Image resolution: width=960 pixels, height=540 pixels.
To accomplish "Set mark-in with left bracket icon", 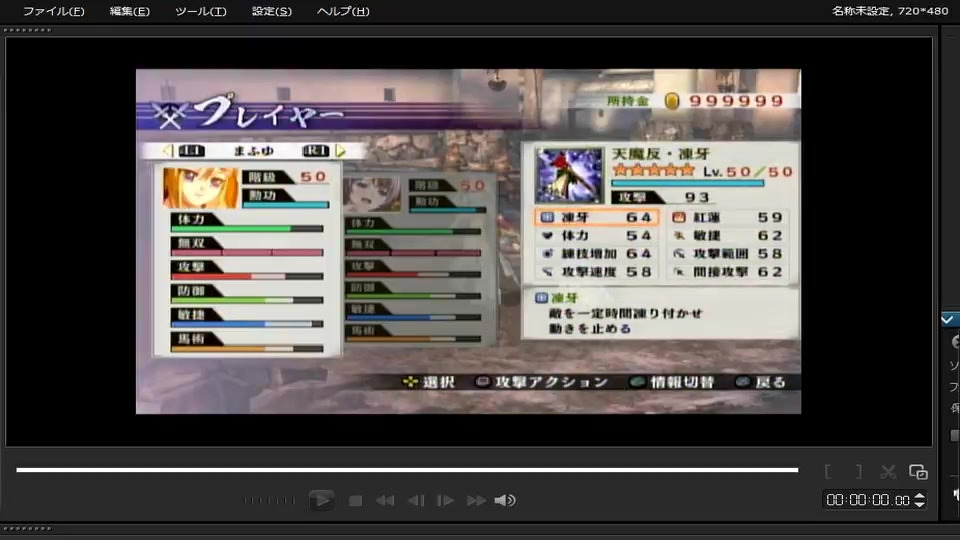I will coord(828,471).
